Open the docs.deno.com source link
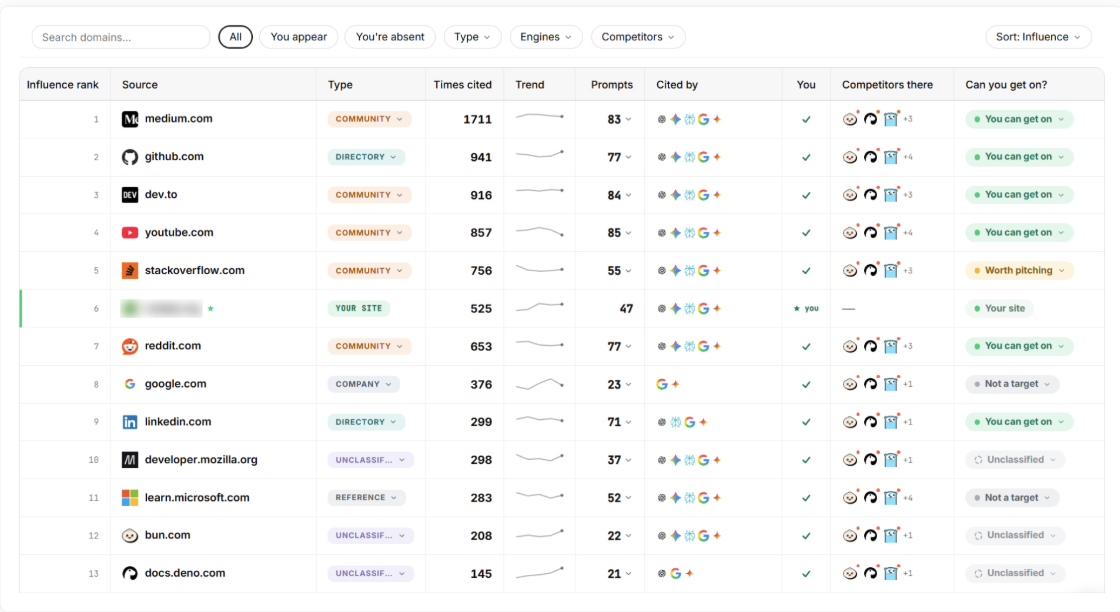This screenshot has height=612, width=1120. tap(185, 573)
